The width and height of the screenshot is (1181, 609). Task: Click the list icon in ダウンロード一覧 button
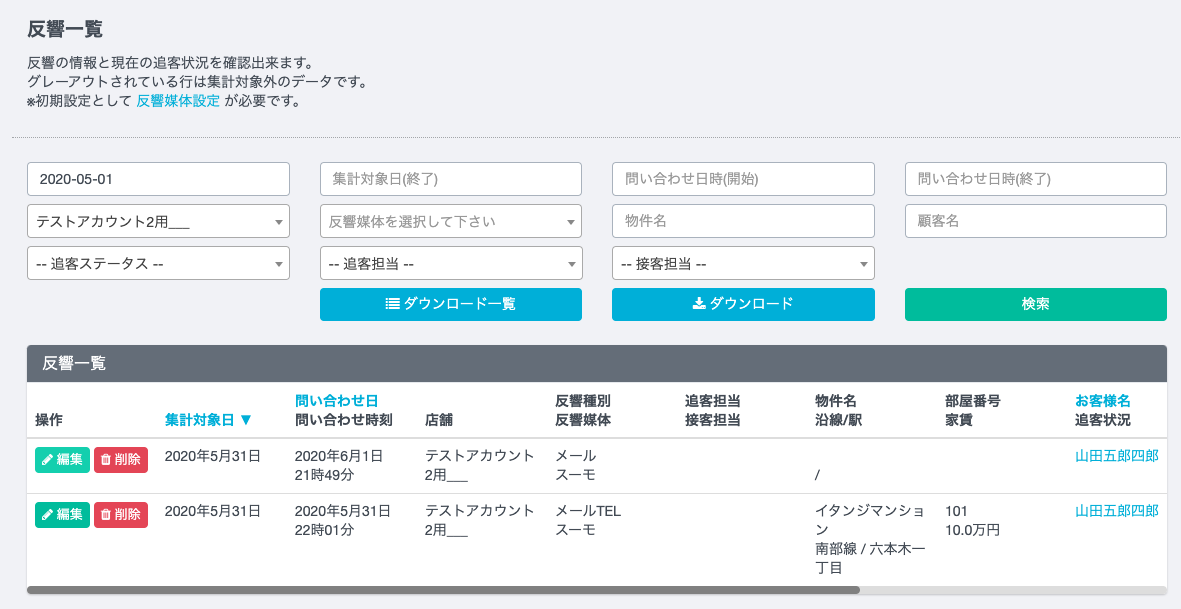tap(392, 304)
